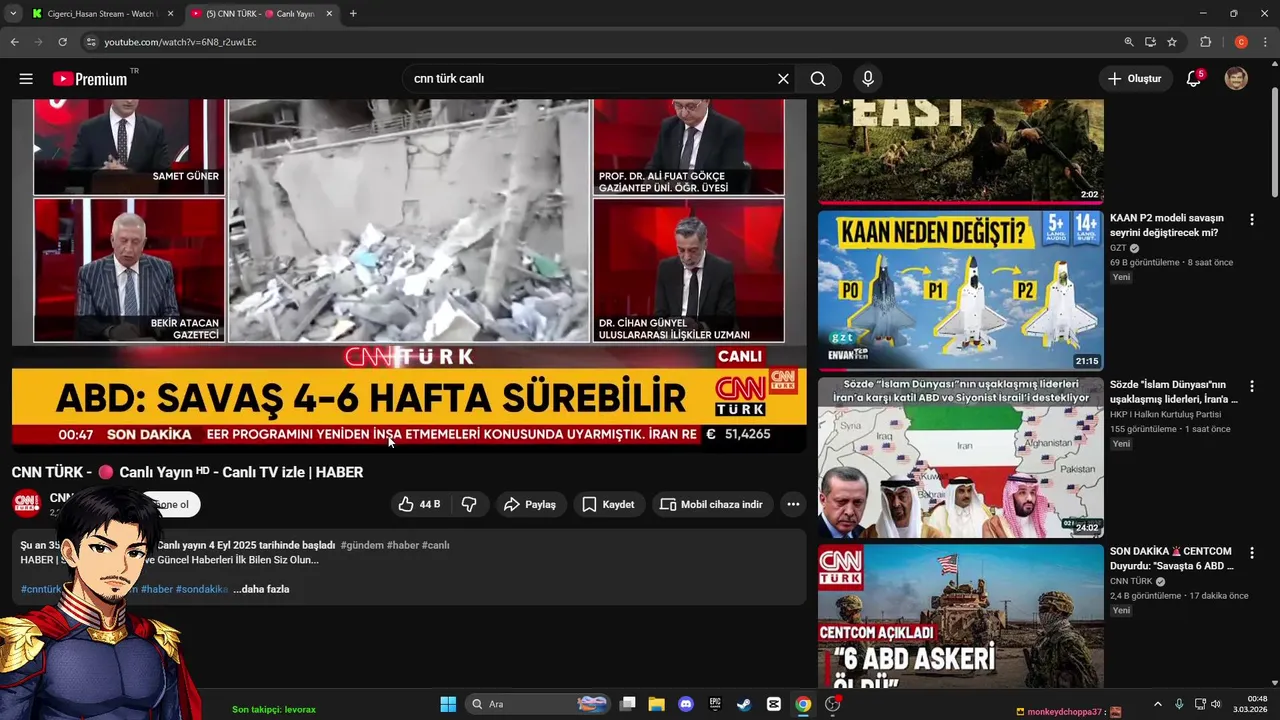The height and width of the screenshot is (720, 1280).
Task: Close the Cigerci_Hasan Stream tab
Action: (168, 14)
